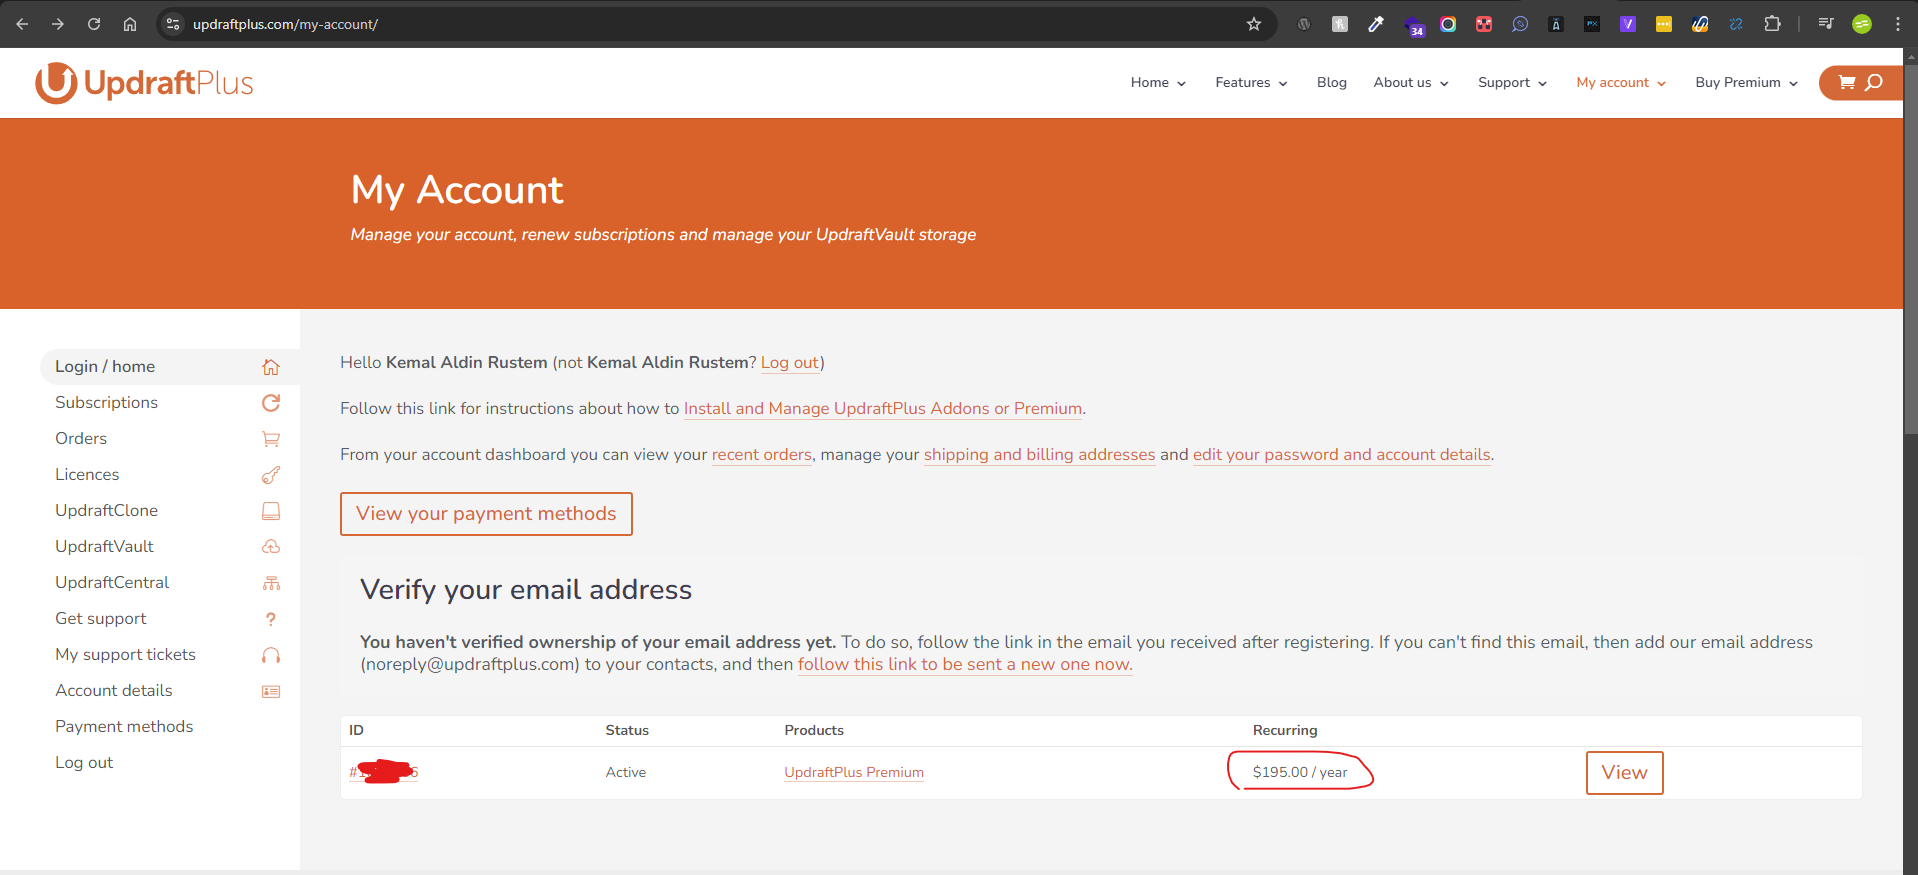Click the search magnifier icon
This screenshot has height=875, width=1918.
point(1874,83)
